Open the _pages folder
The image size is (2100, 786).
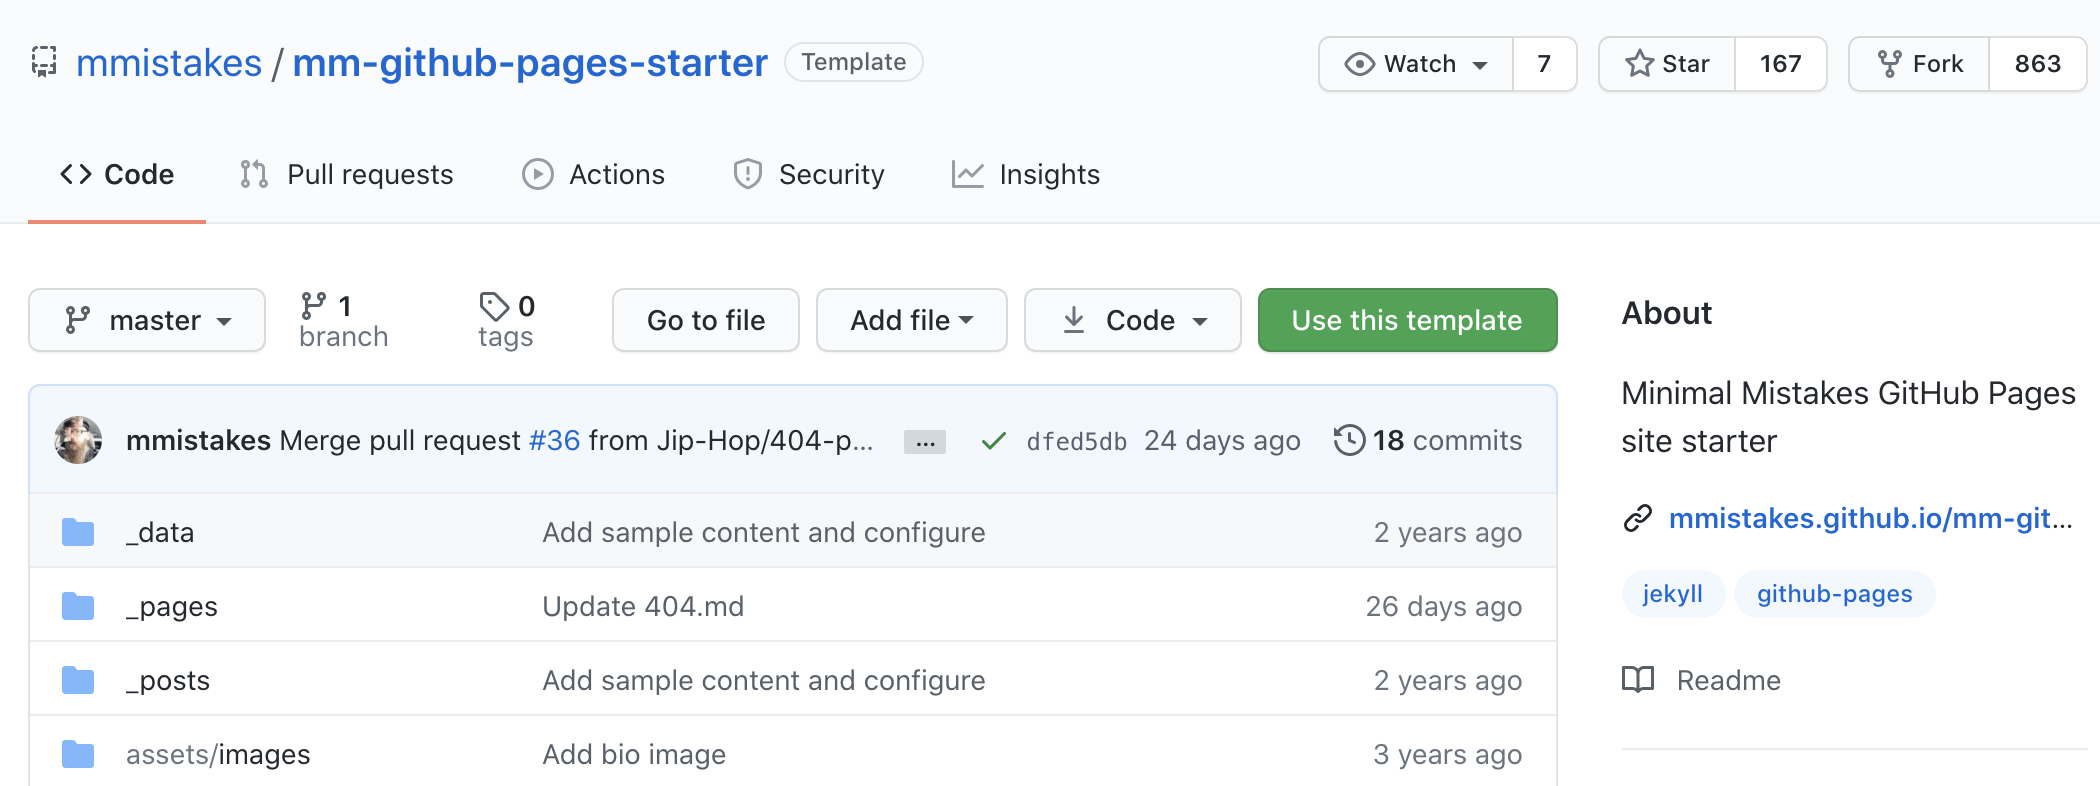(x=172, y=606)
